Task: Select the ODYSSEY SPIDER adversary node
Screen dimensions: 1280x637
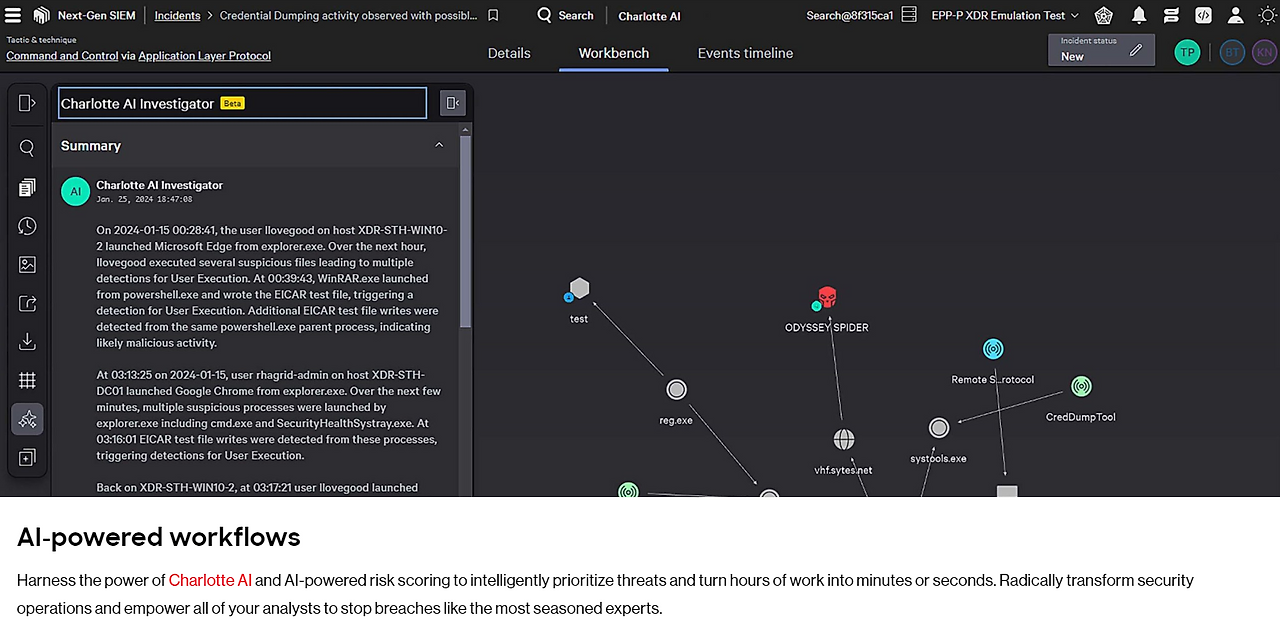Action: 826,297
